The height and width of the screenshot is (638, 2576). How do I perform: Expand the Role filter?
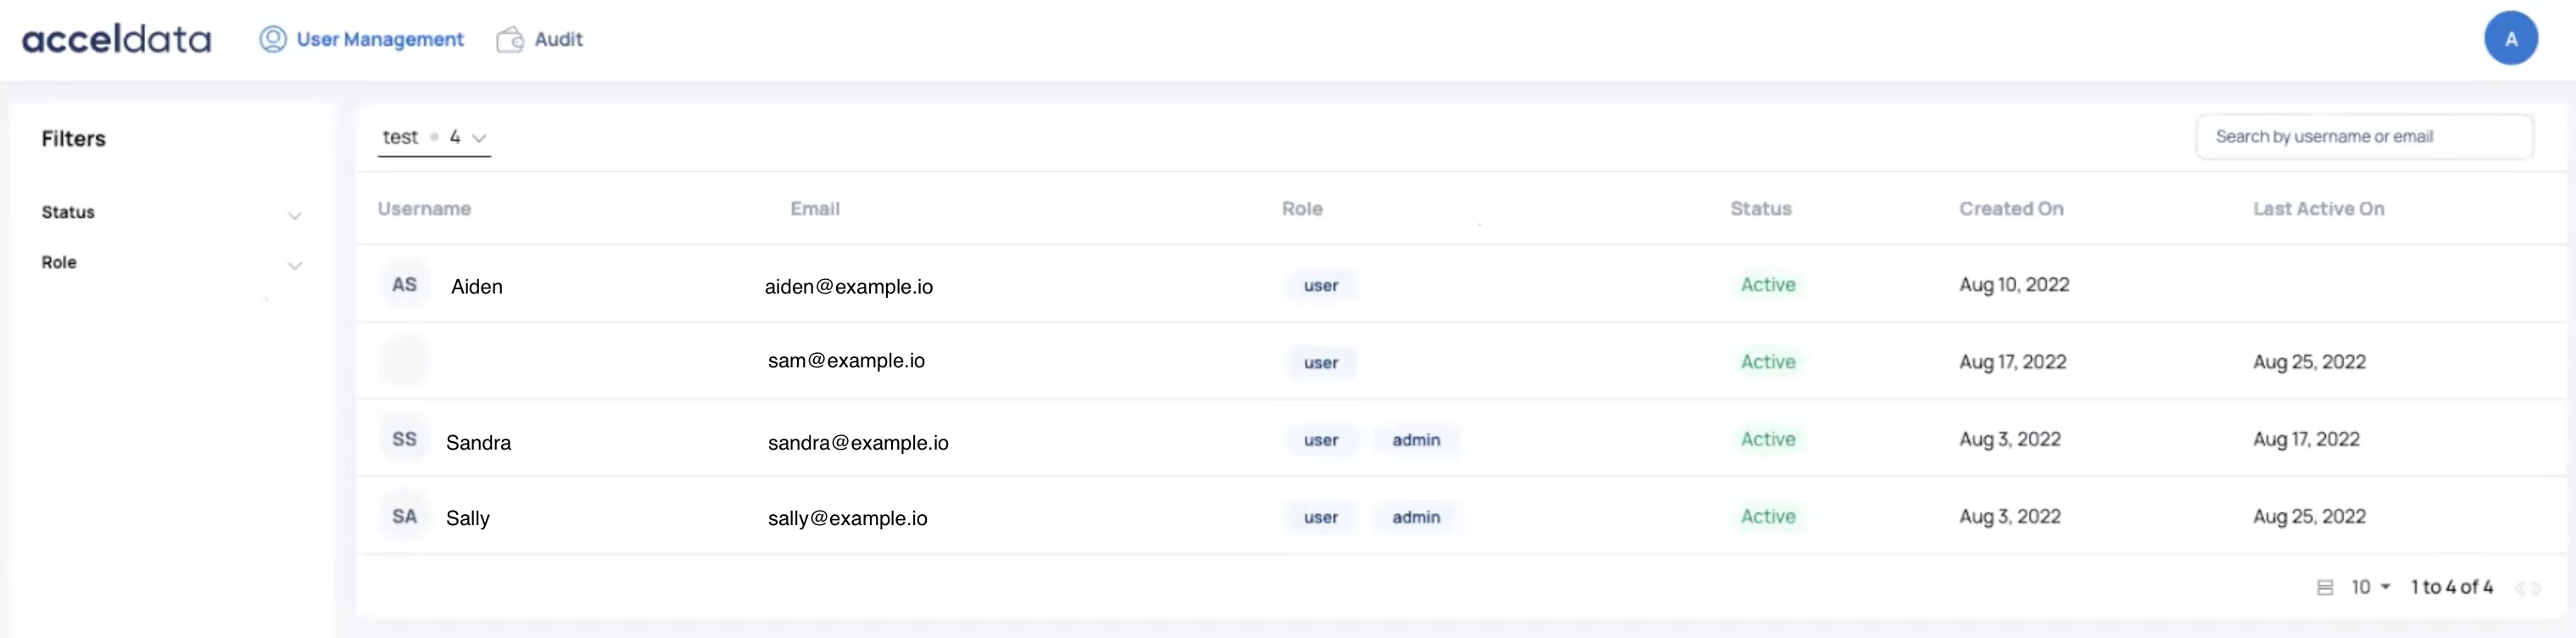click(x=294, y=265)
